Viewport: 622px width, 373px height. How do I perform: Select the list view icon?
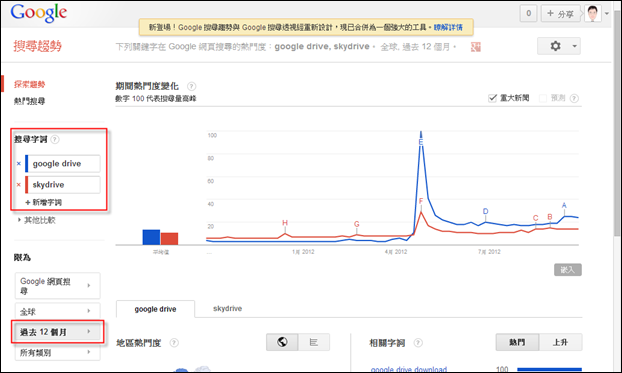[x=314, y=342]
